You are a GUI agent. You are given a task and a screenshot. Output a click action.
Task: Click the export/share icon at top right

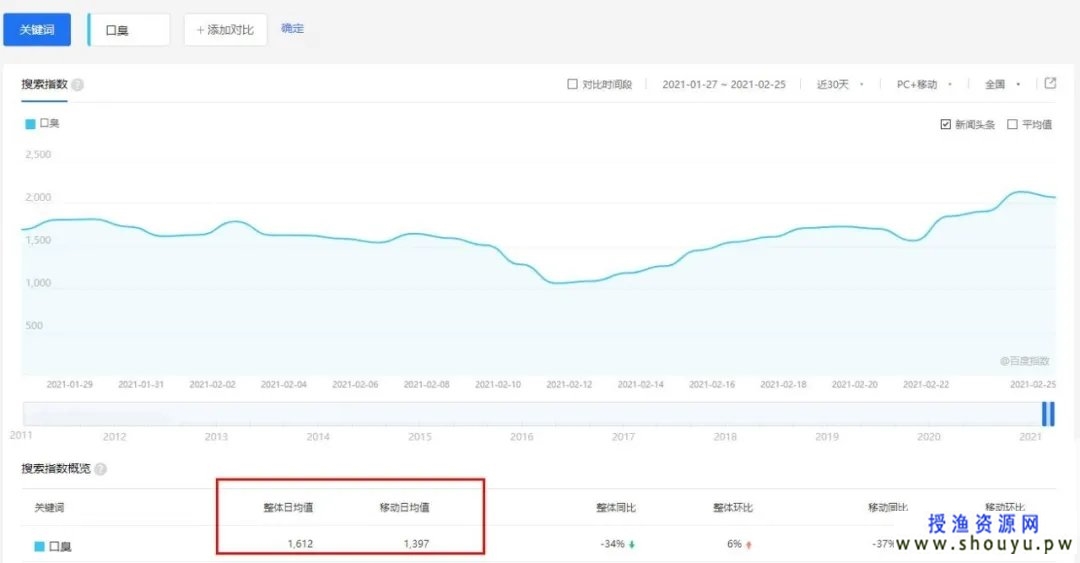[x=1050, y=84]
